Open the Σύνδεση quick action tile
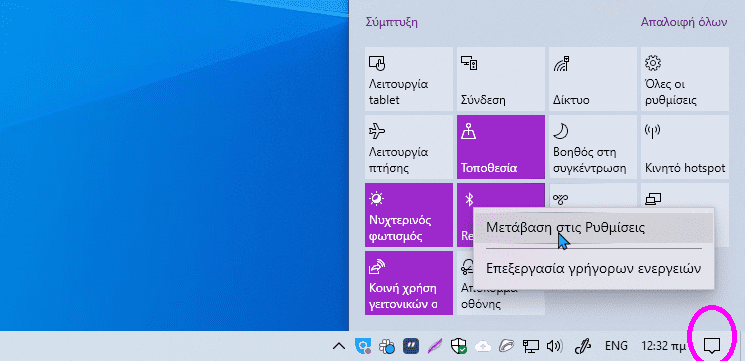The width and height of the screenshot is (745, 361). pos(501,79)
